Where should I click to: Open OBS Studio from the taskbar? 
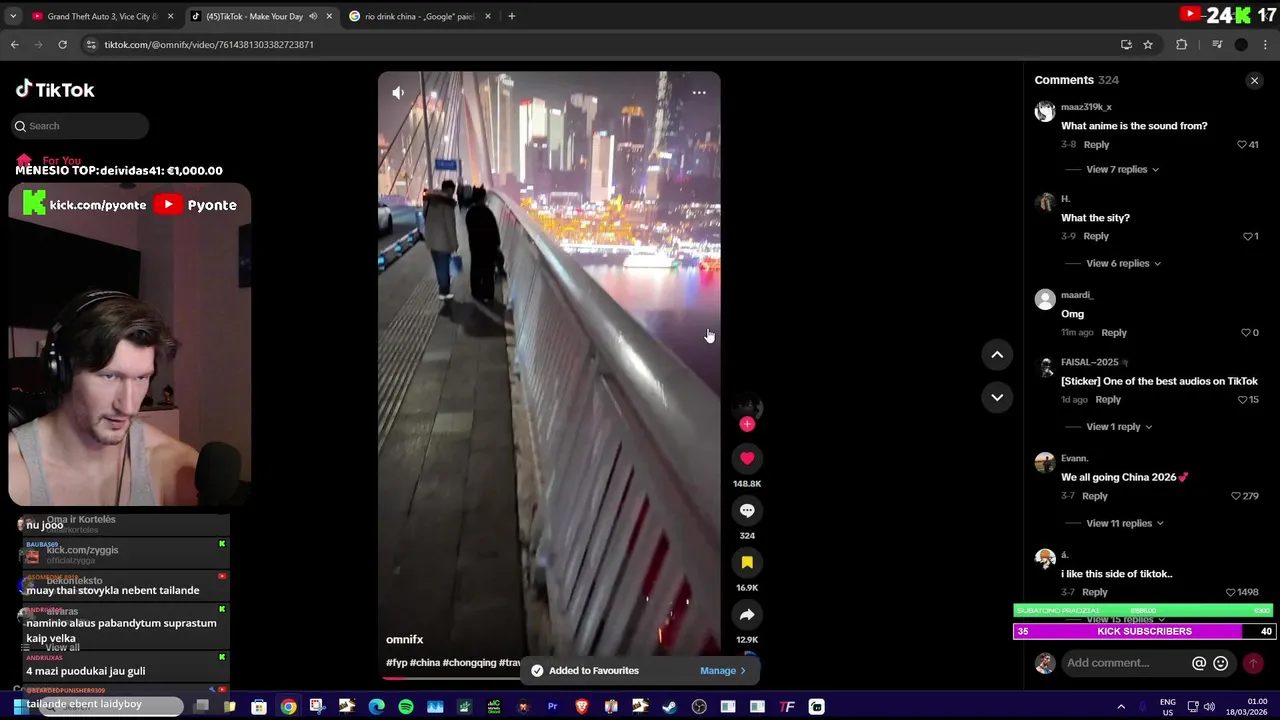[699, 707]
